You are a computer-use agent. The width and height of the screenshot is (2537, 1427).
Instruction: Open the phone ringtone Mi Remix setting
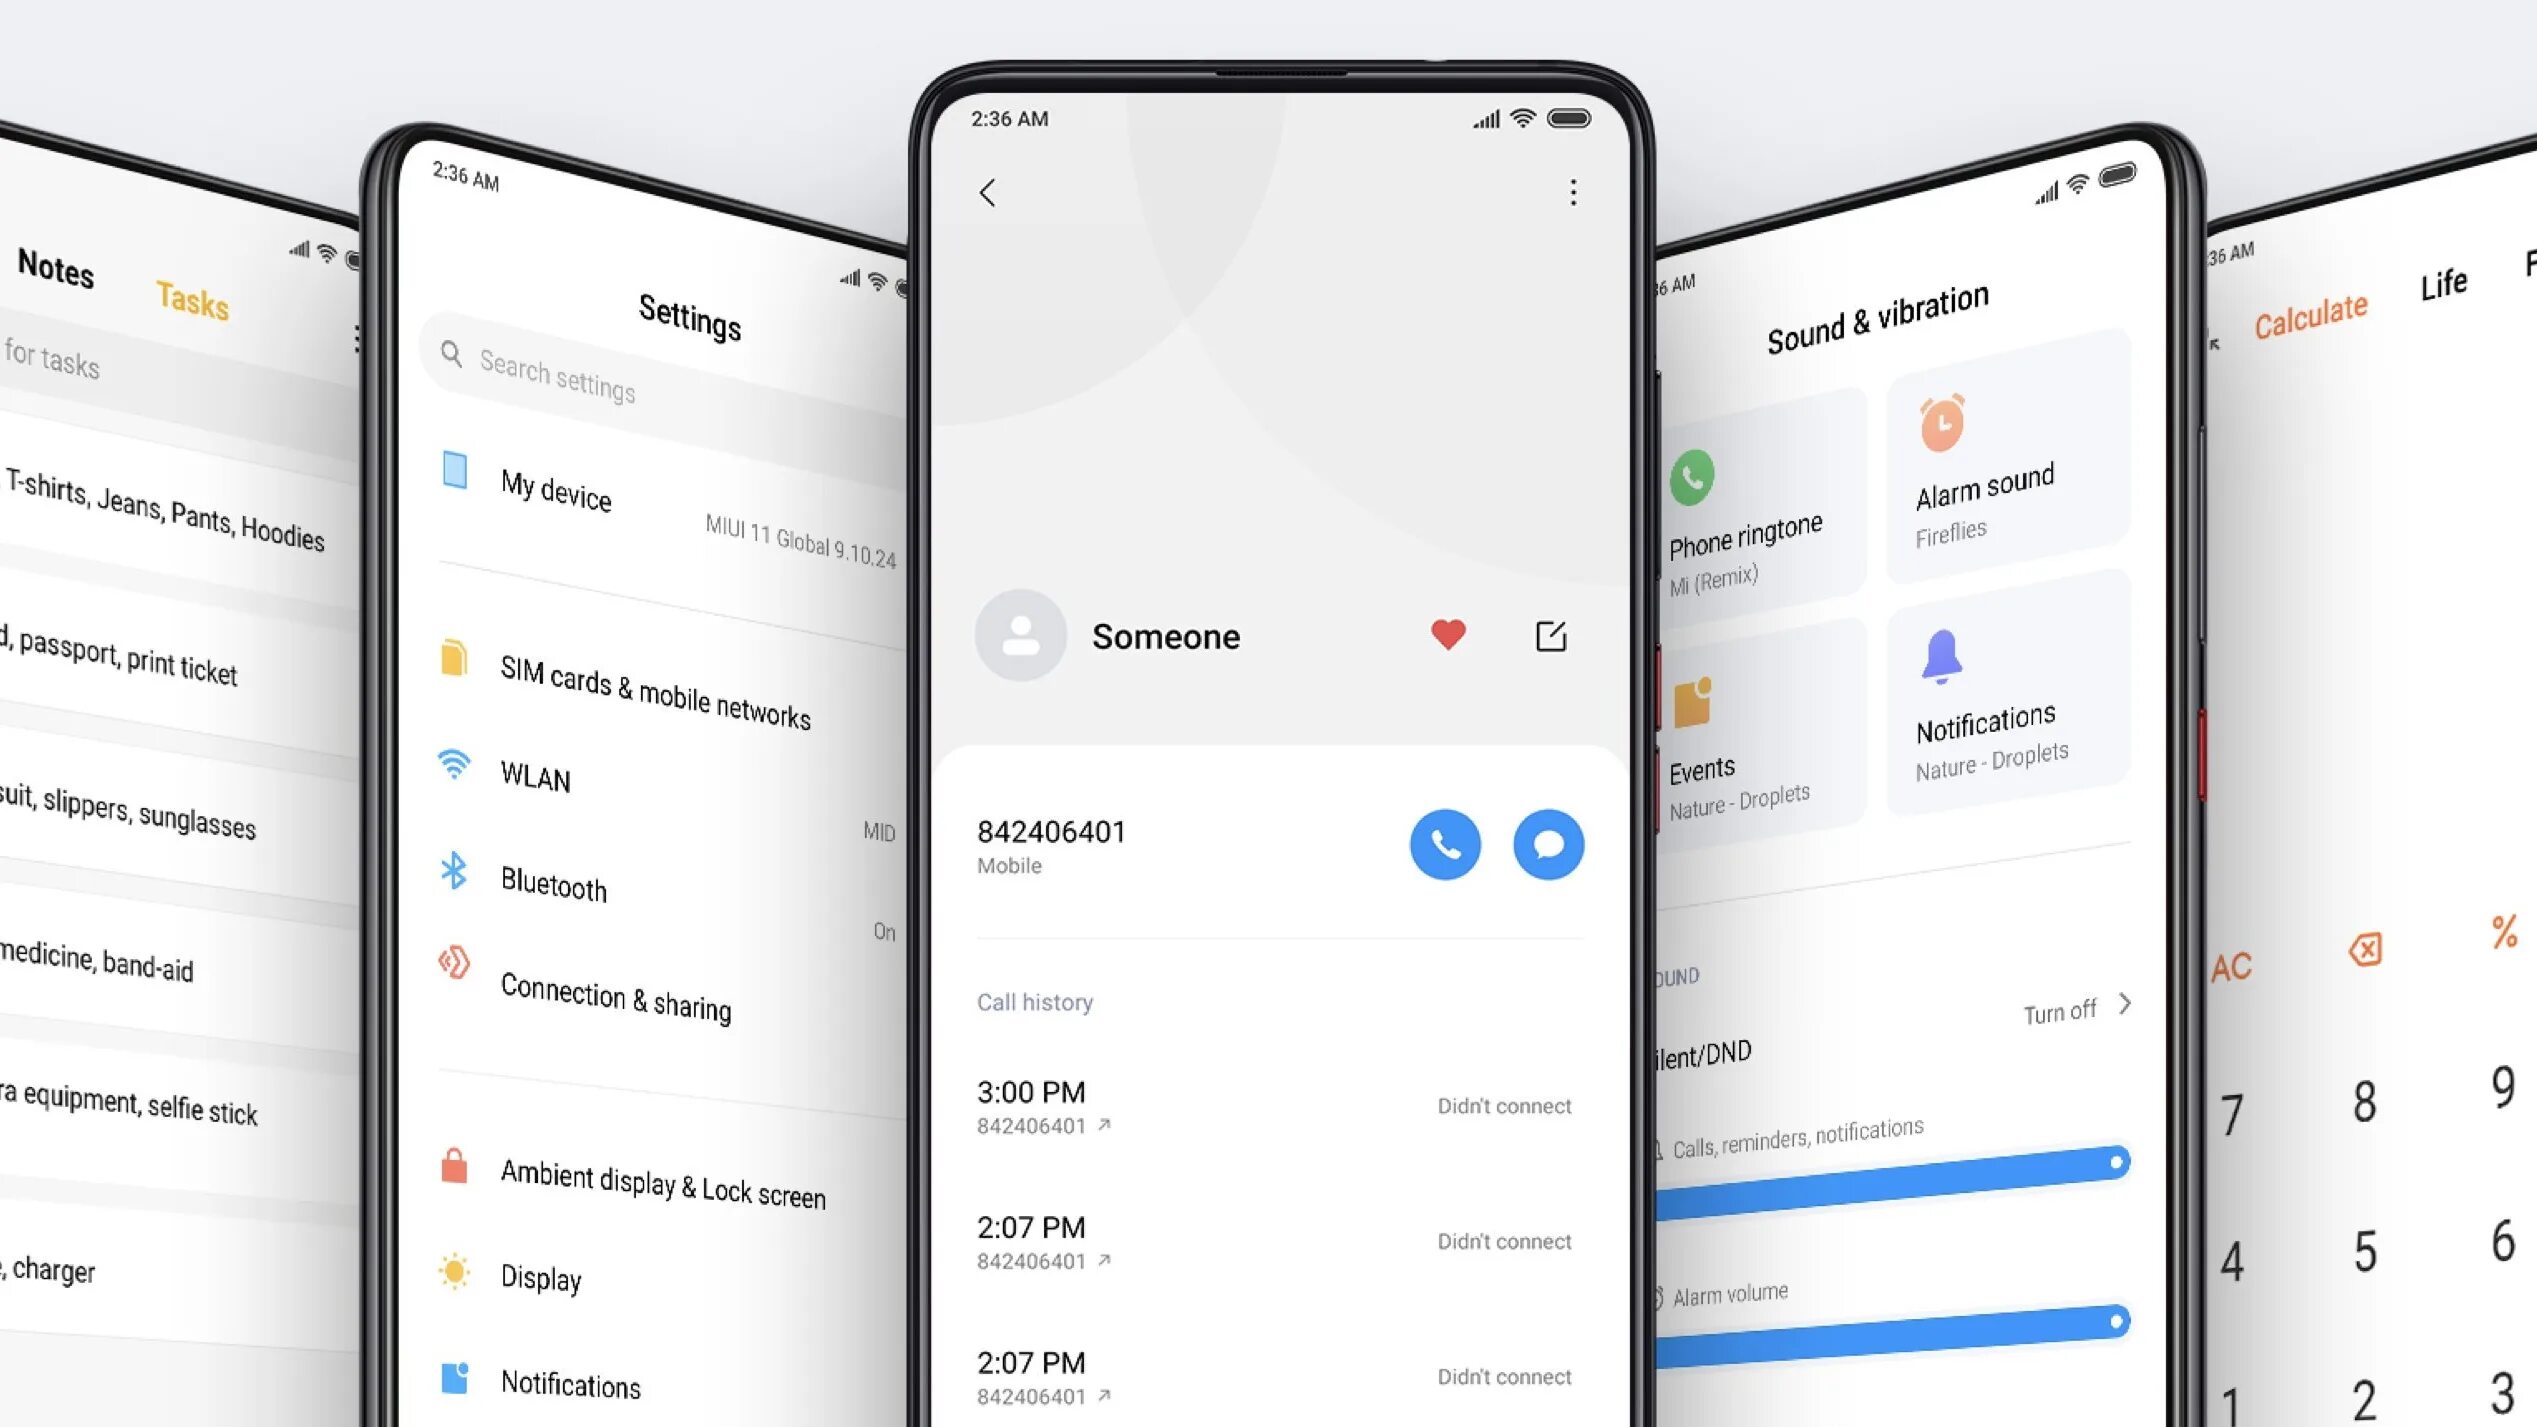(1742, 523)
